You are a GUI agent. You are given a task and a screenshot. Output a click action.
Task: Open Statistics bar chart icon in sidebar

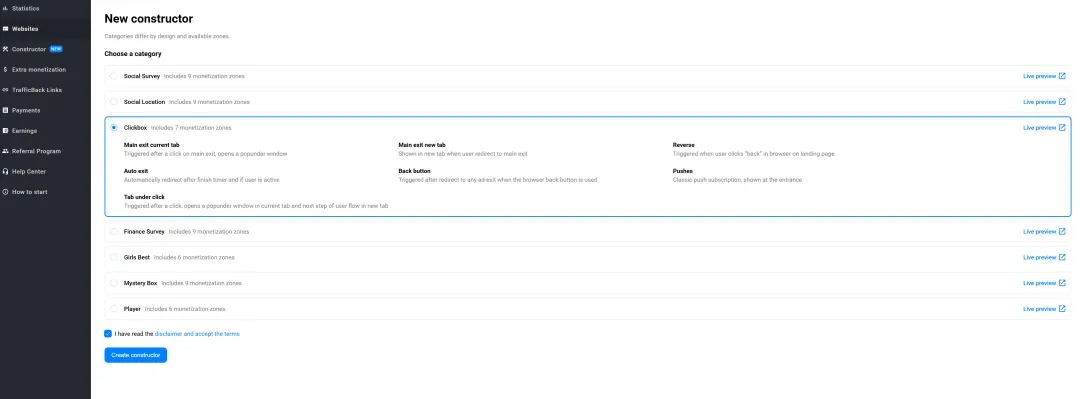tap(6, 8)
